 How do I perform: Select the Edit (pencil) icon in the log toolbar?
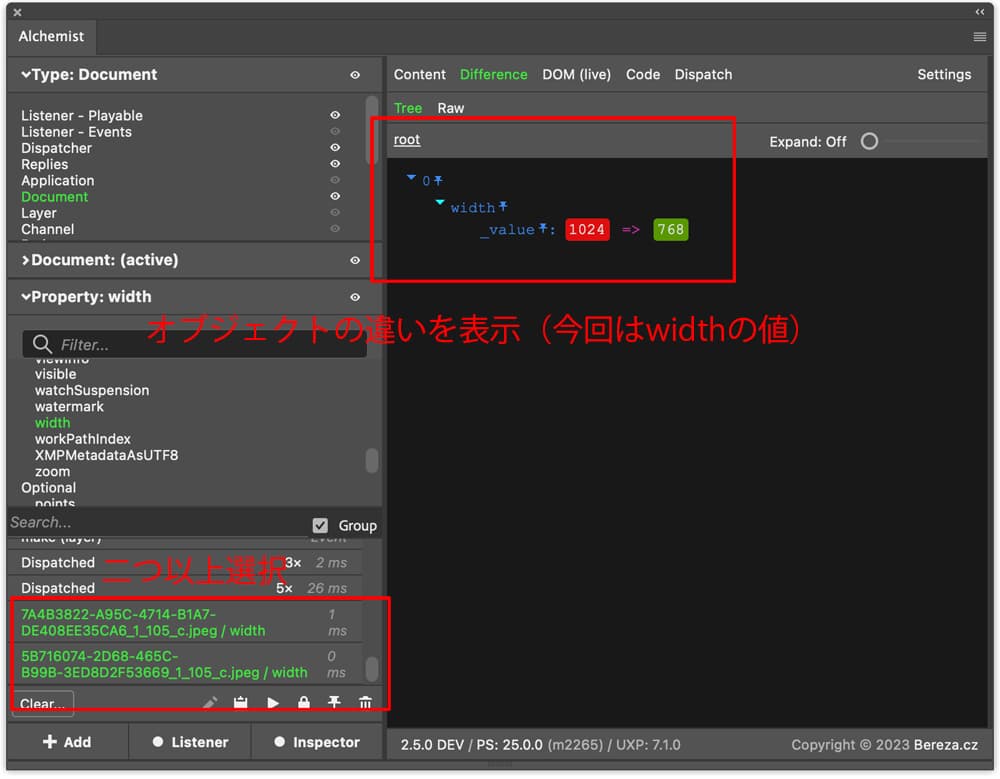point(210,702)
